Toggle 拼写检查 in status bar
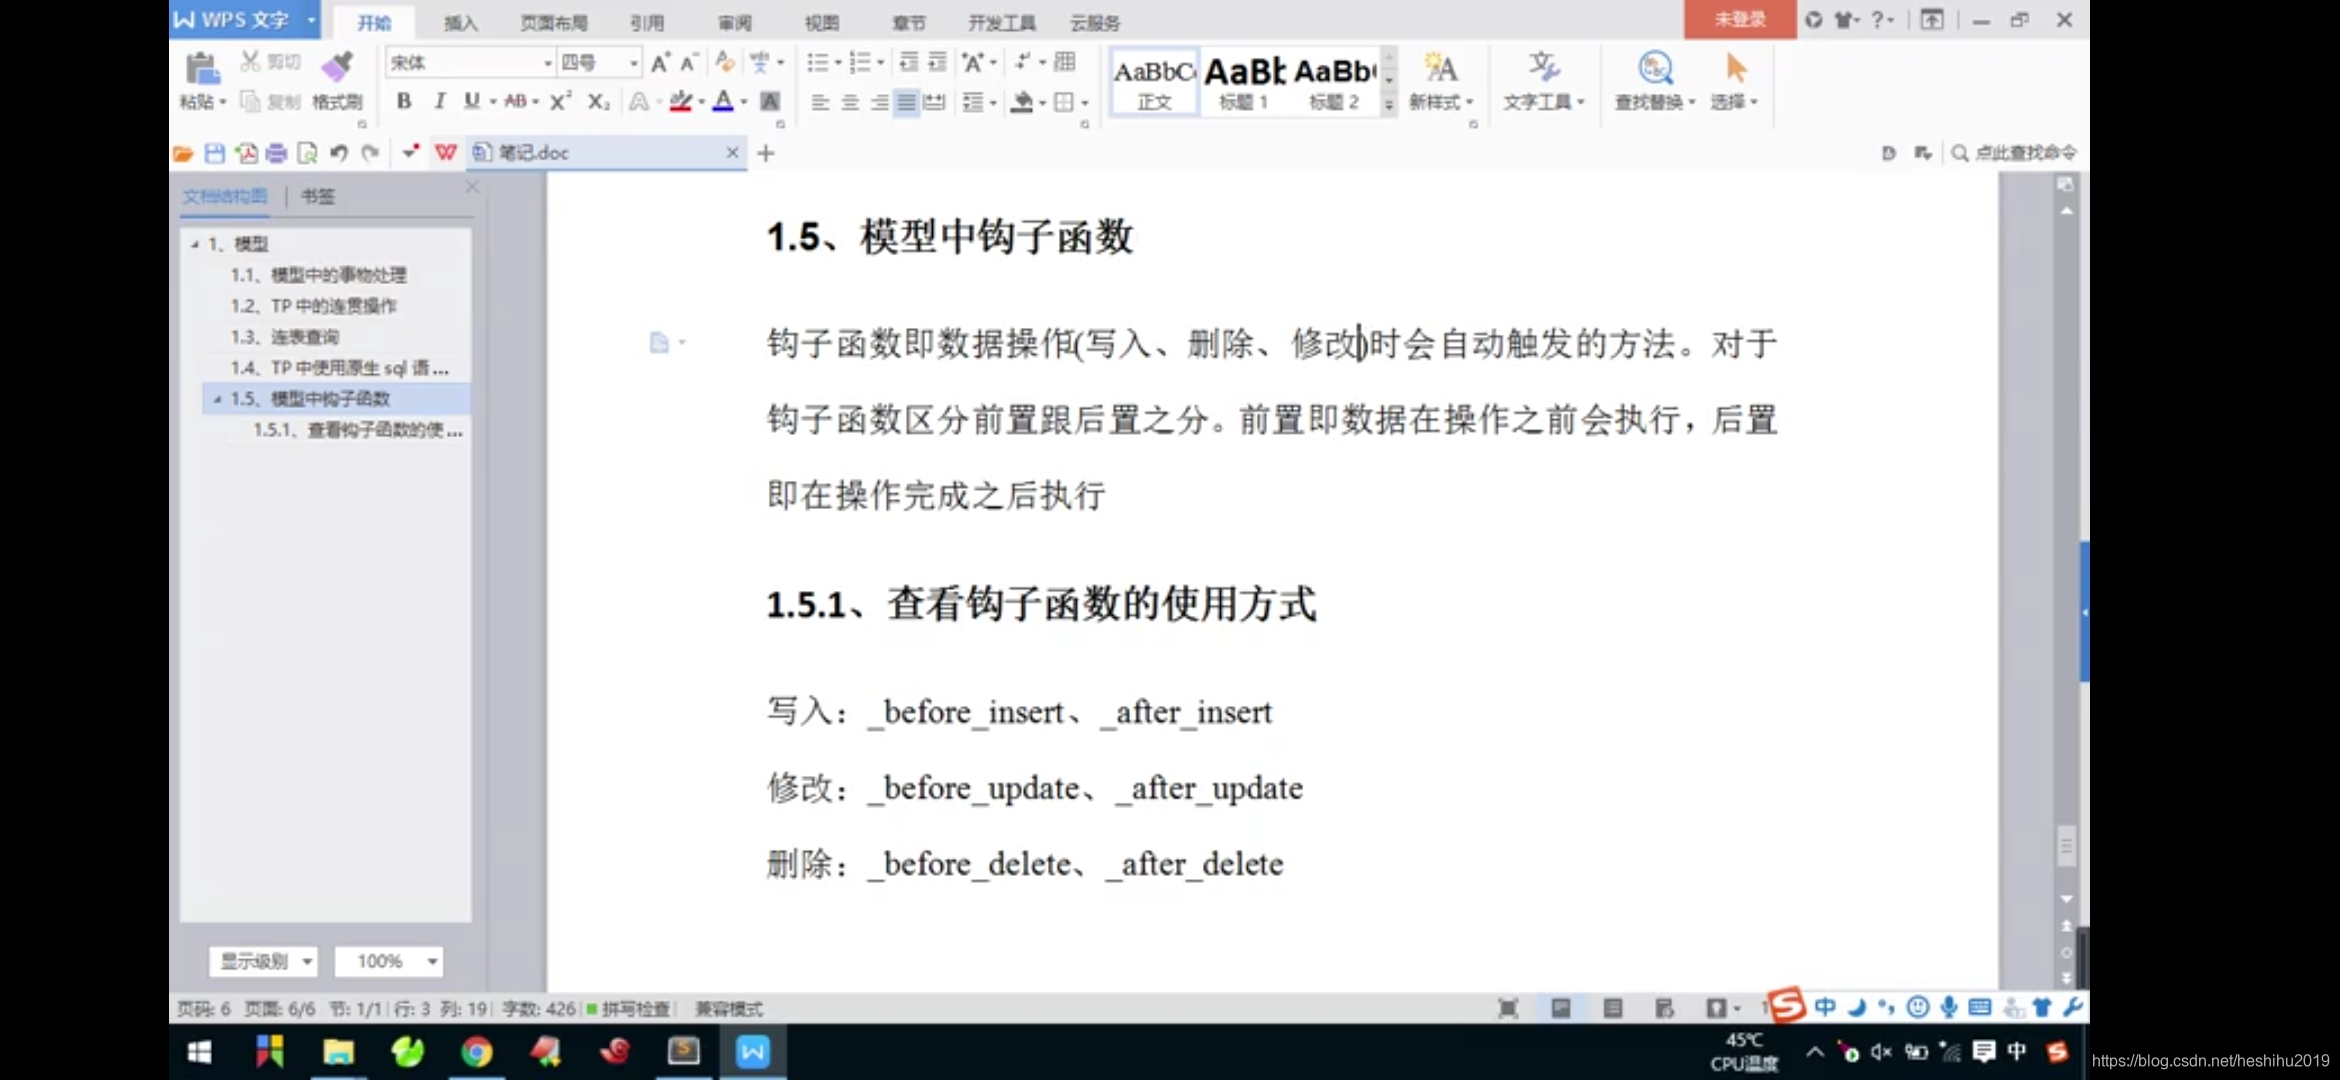This screenshot has width=2340, height=1080. [629, 1009]
